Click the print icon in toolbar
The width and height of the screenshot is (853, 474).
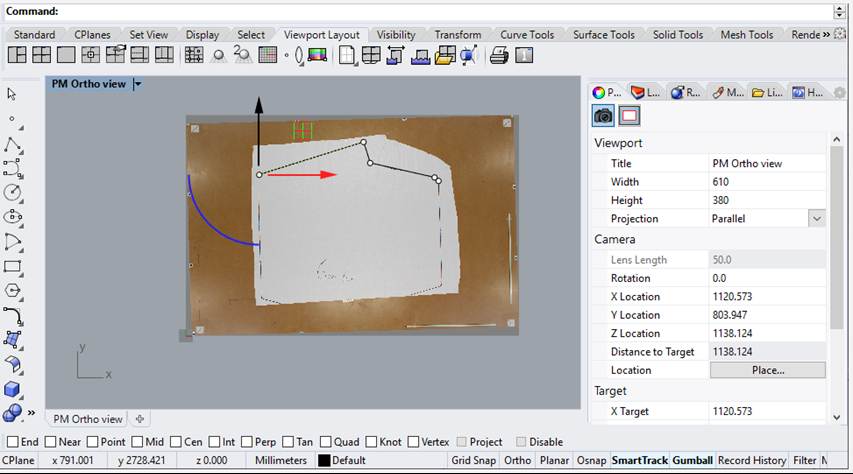tap(498, 55)
